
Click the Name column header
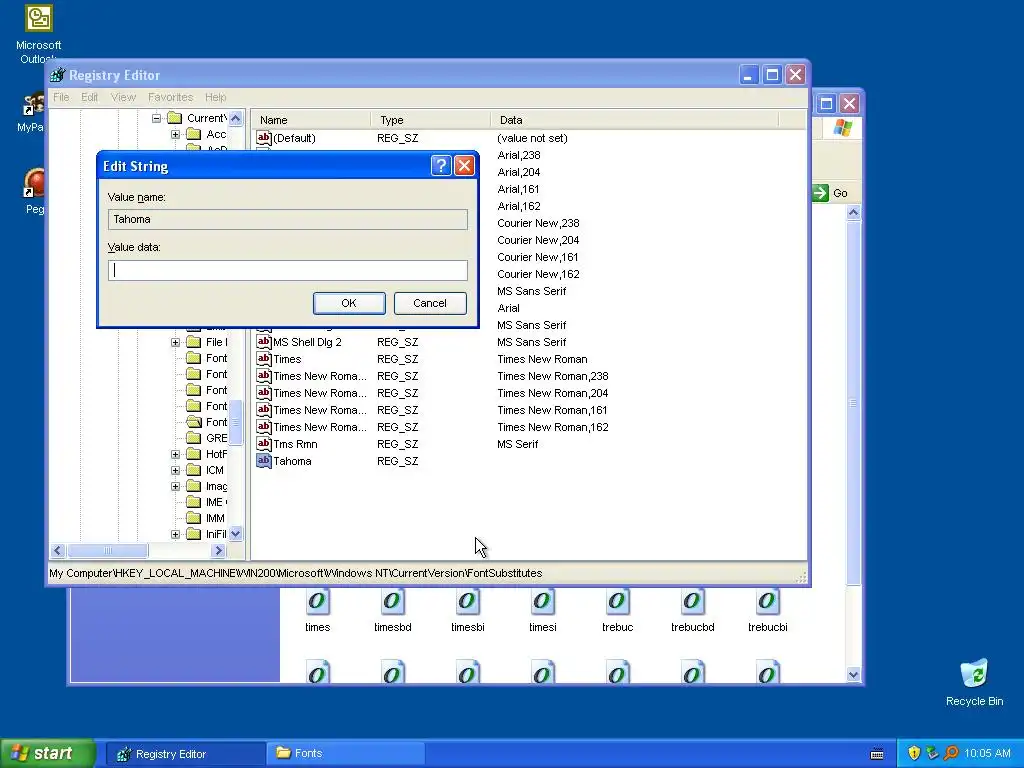[x=312, y=120]
